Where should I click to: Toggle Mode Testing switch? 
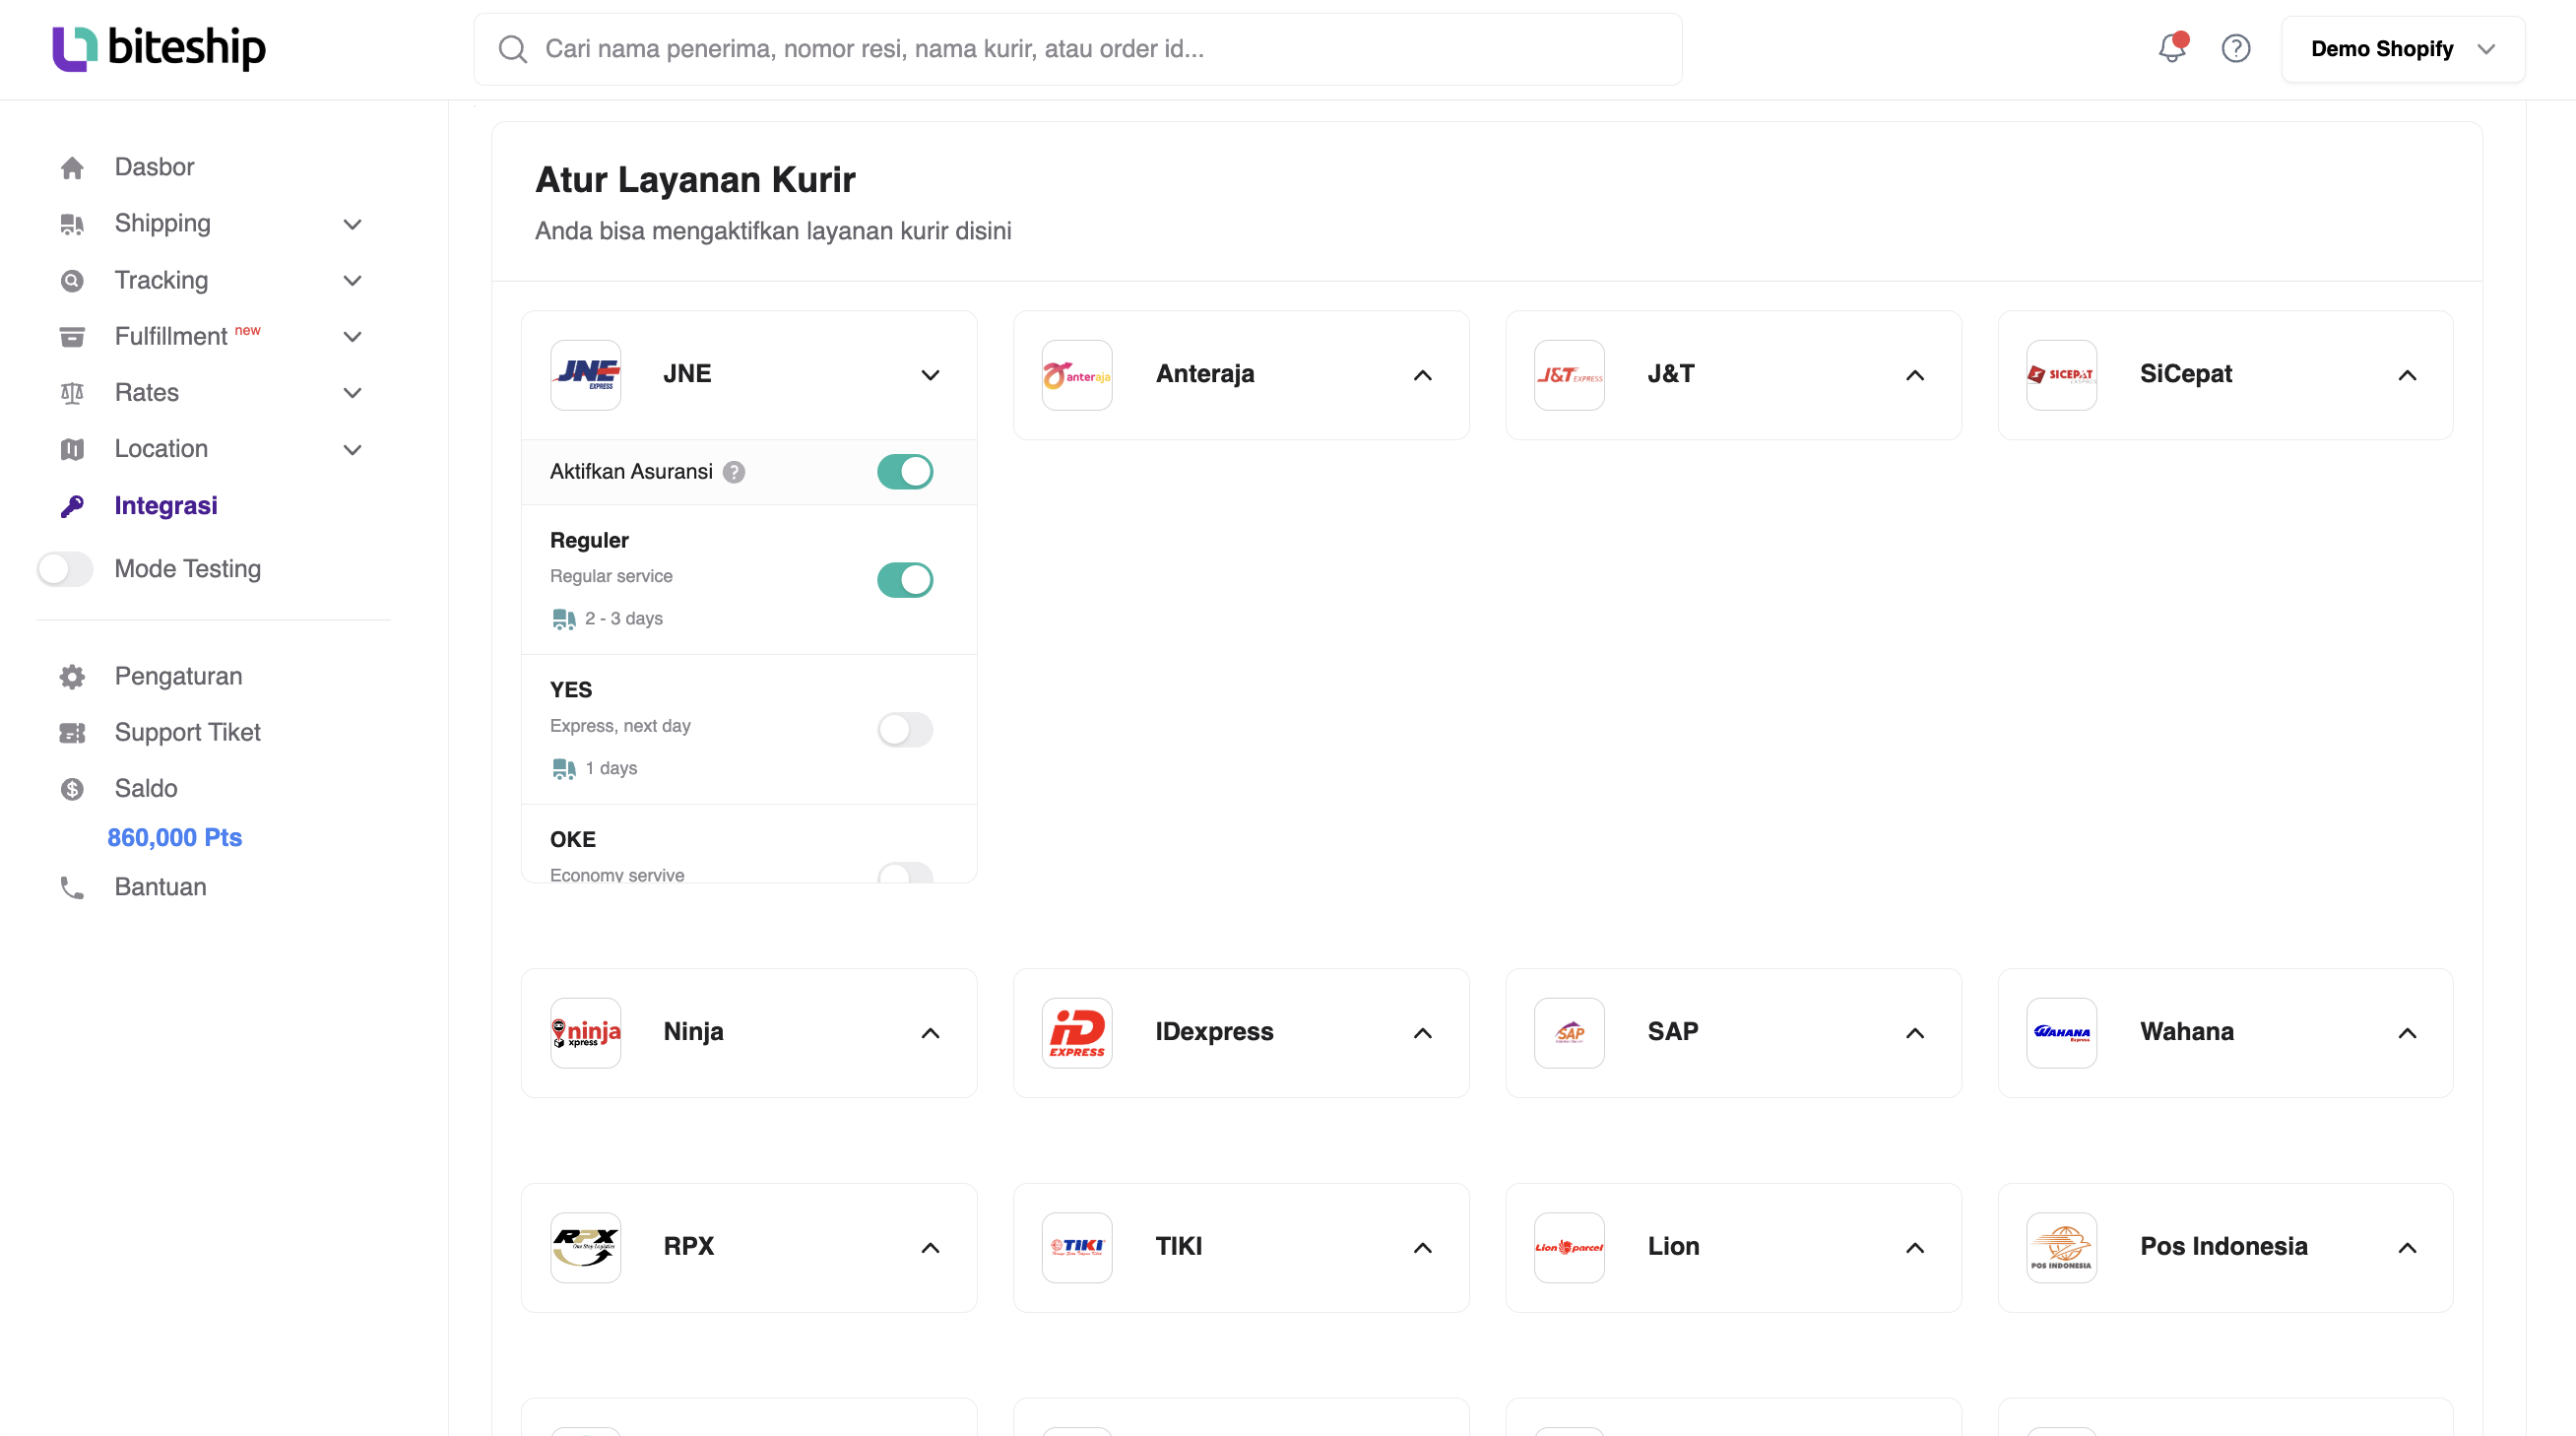65,569
